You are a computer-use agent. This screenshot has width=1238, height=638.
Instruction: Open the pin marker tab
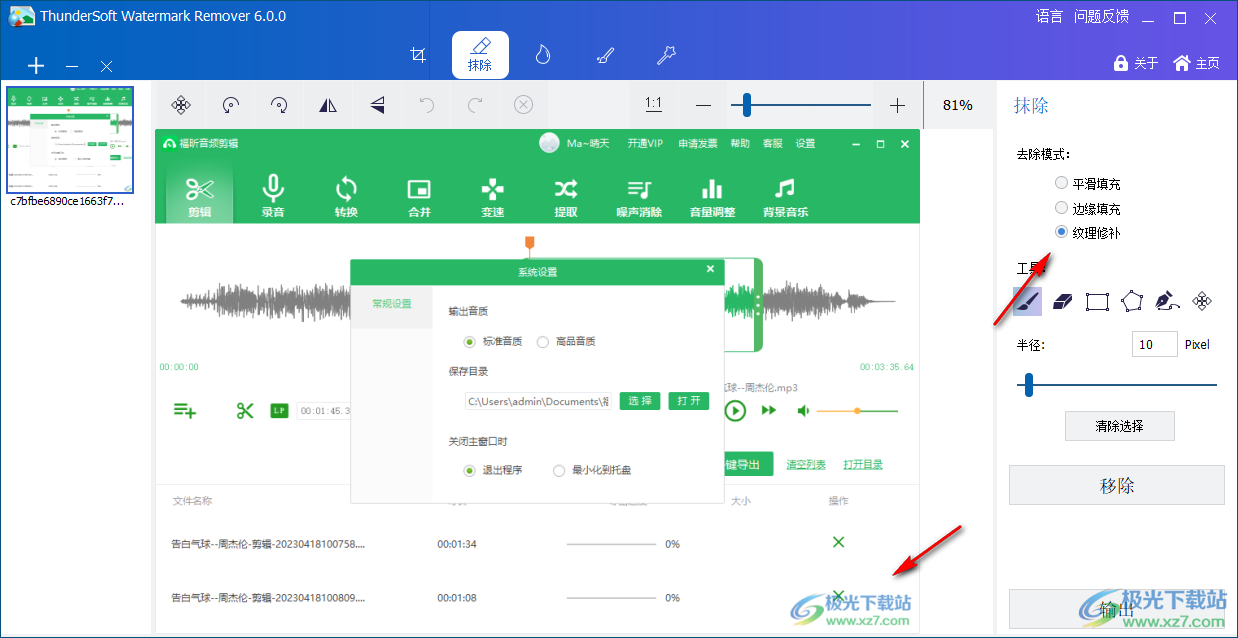(666, 55)
